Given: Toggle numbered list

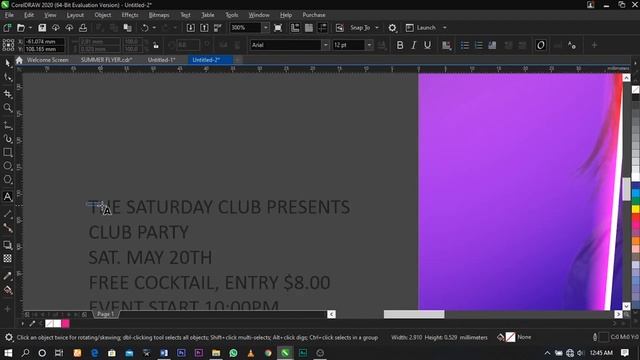Looking at the screenshot, I should (x=478, y=45).
